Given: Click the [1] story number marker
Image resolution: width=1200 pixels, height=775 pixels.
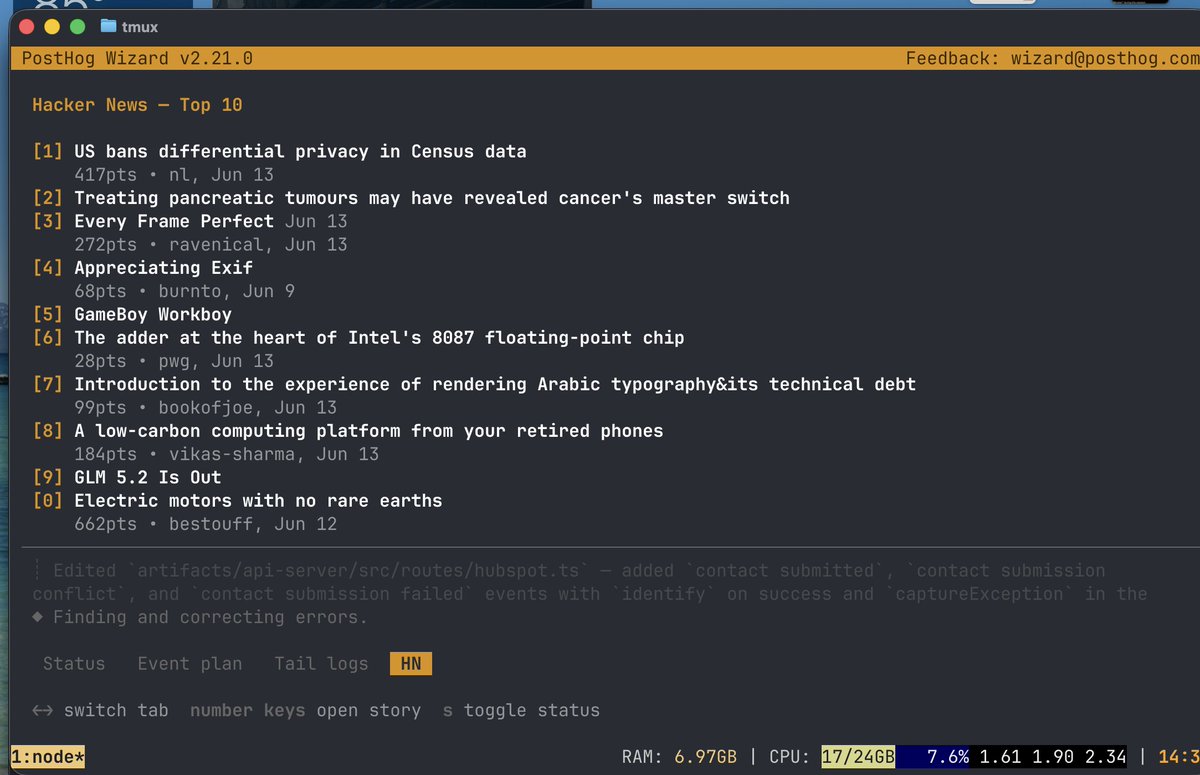Looking at the screenshot, I should point(48,152).
